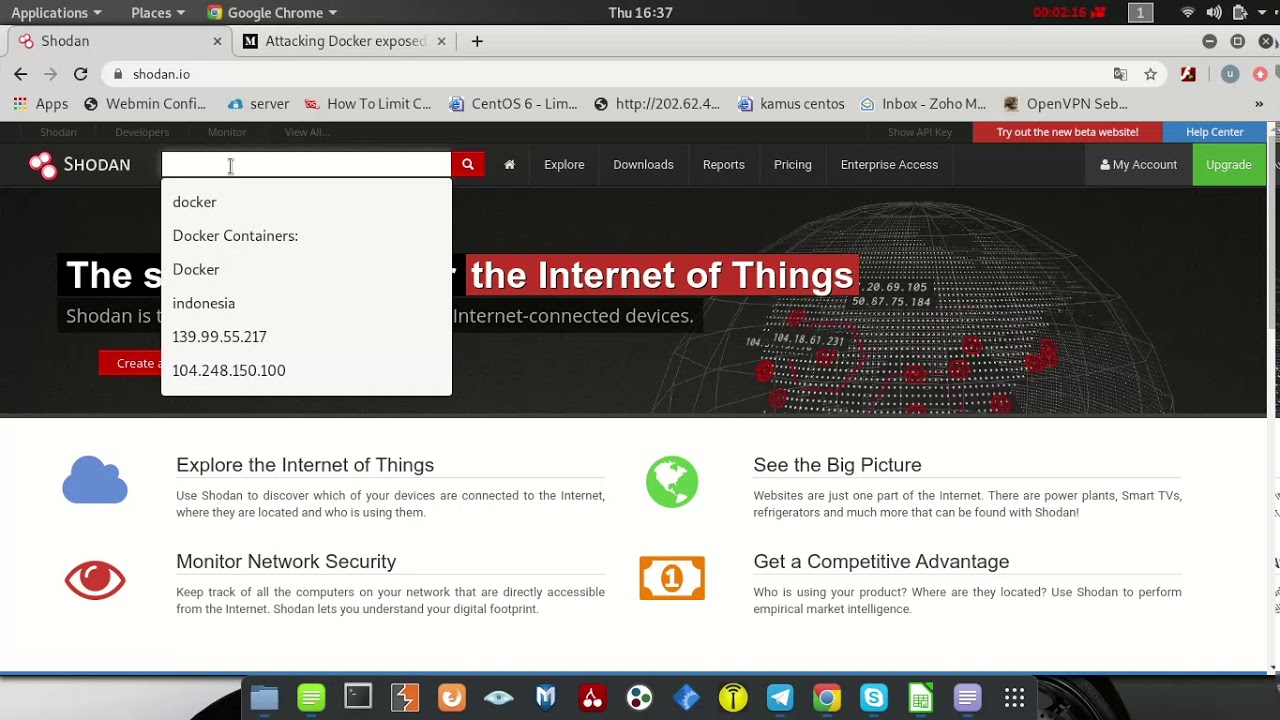1280x720 pixels.
Task: Show more bookmarks with the chevron
Action: point(1259,104)
